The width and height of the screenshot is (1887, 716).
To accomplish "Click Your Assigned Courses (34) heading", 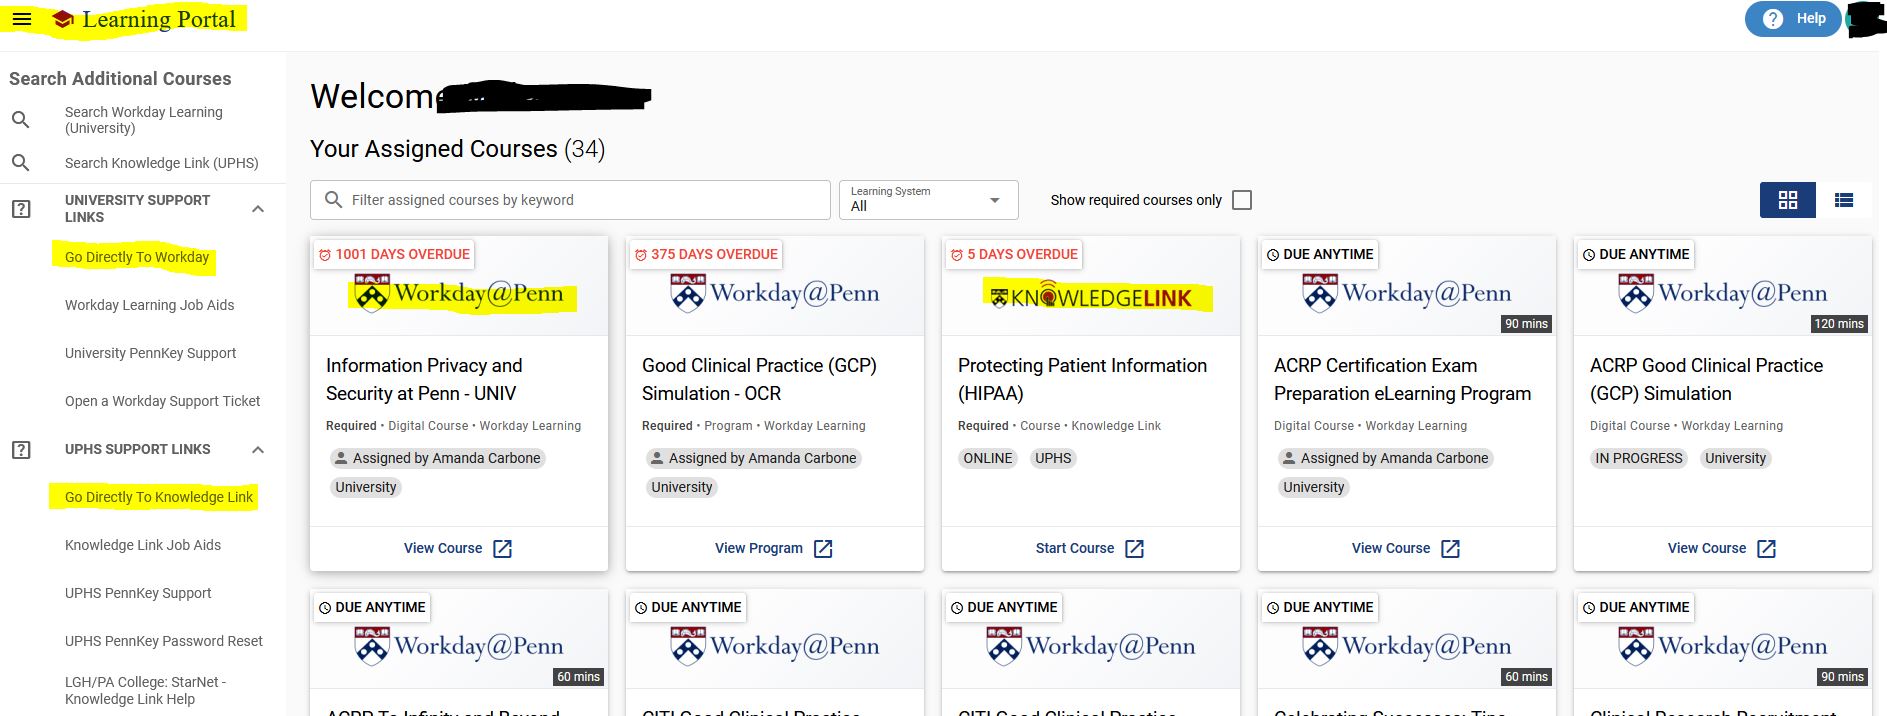I will click(458, 149).
